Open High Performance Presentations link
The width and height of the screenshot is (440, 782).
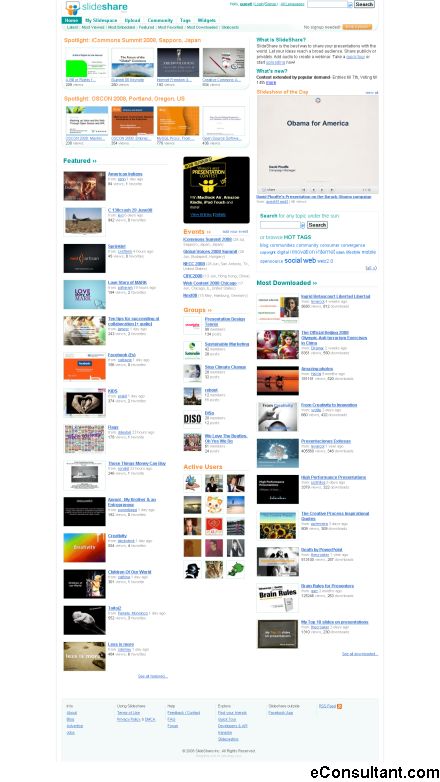coord(333,477)
